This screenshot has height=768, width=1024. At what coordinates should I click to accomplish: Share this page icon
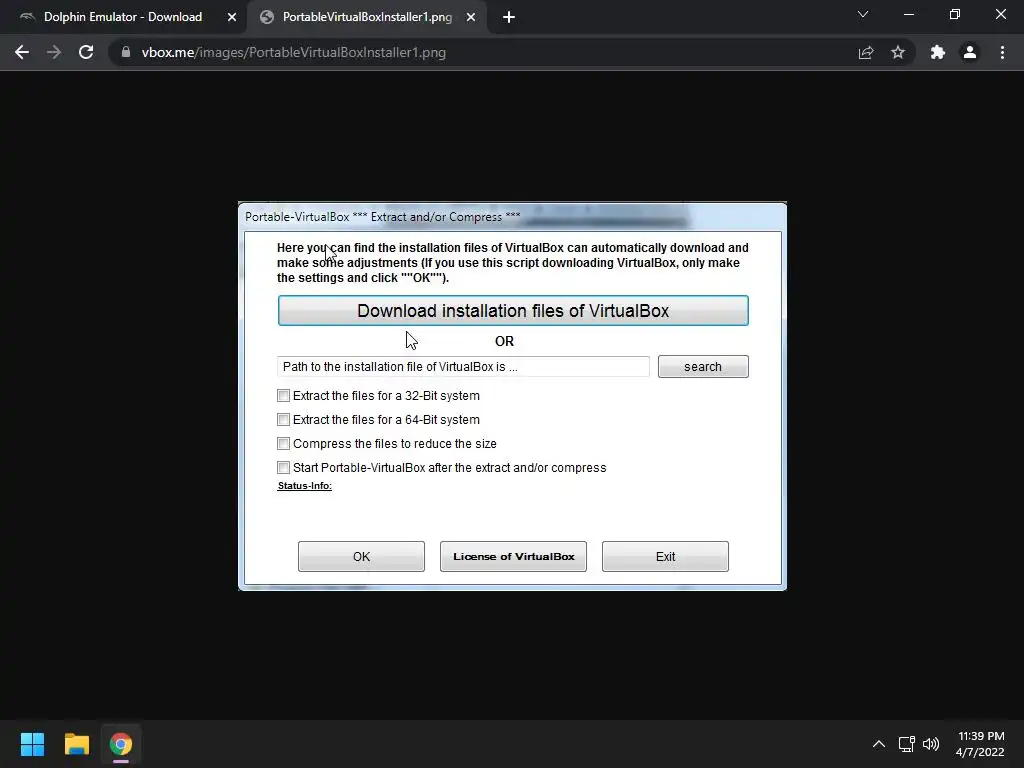pos(866,52)
